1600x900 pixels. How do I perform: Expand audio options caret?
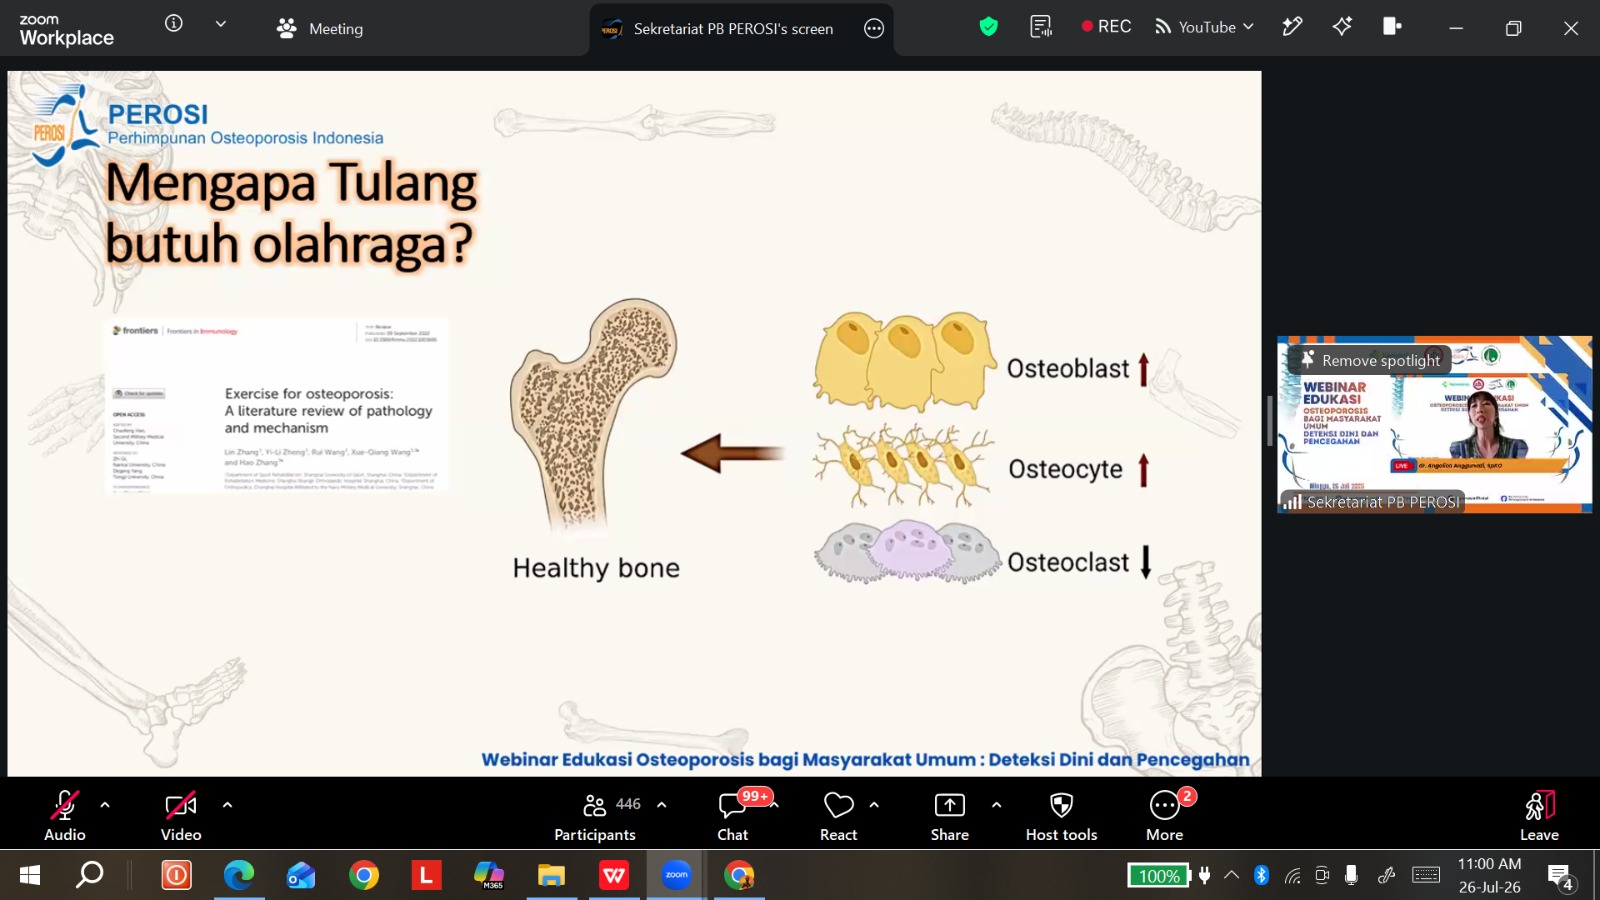click(105, 804)
